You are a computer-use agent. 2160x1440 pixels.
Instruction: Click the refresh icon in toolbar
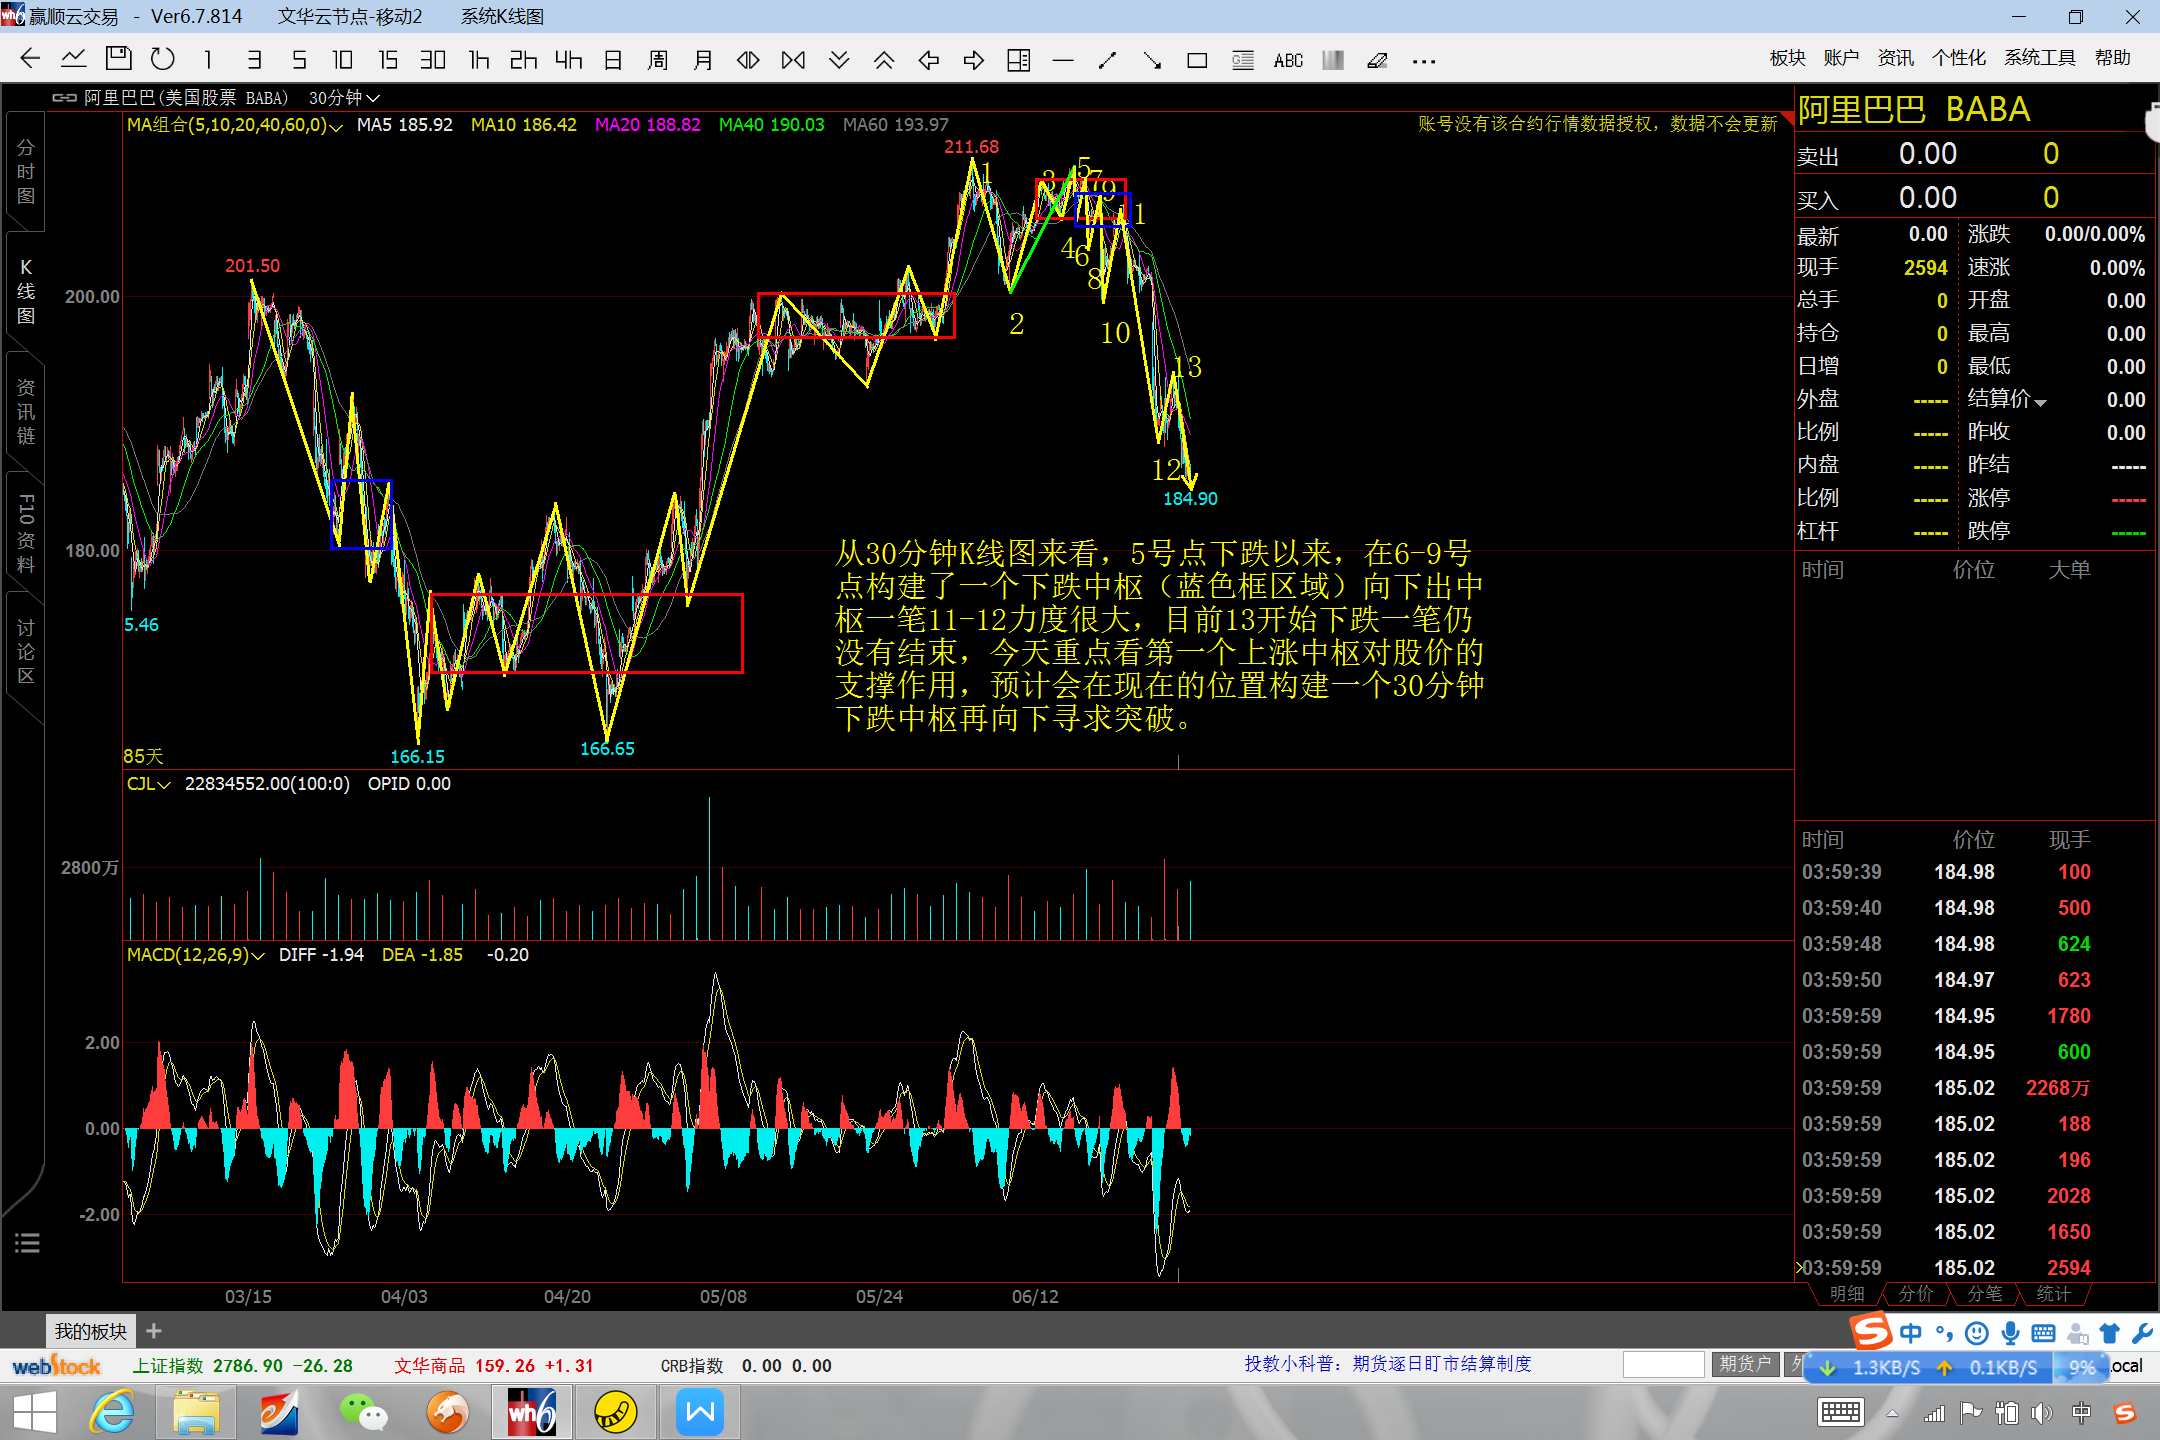[x=162, y=60]
